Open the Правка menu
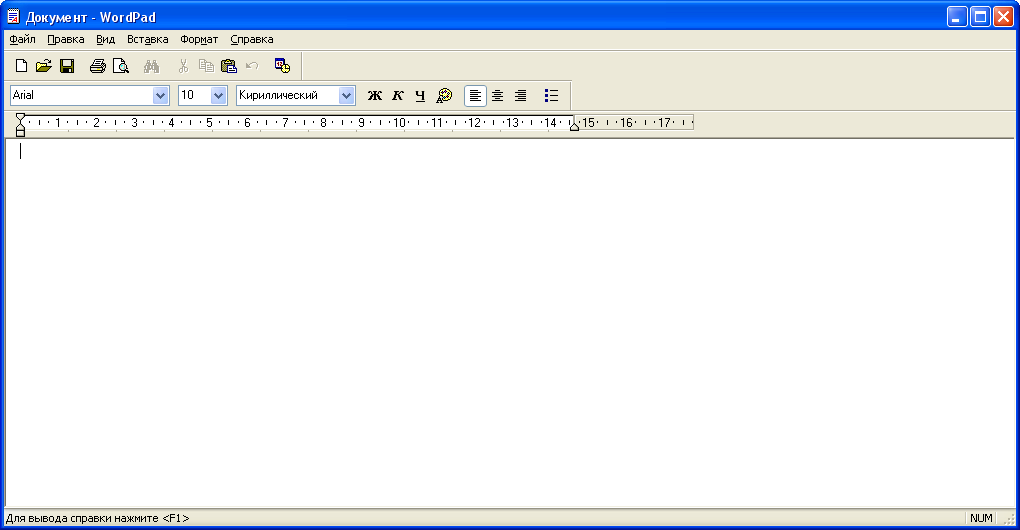Screen dimensions: 1020x530 tap(66, 39)
